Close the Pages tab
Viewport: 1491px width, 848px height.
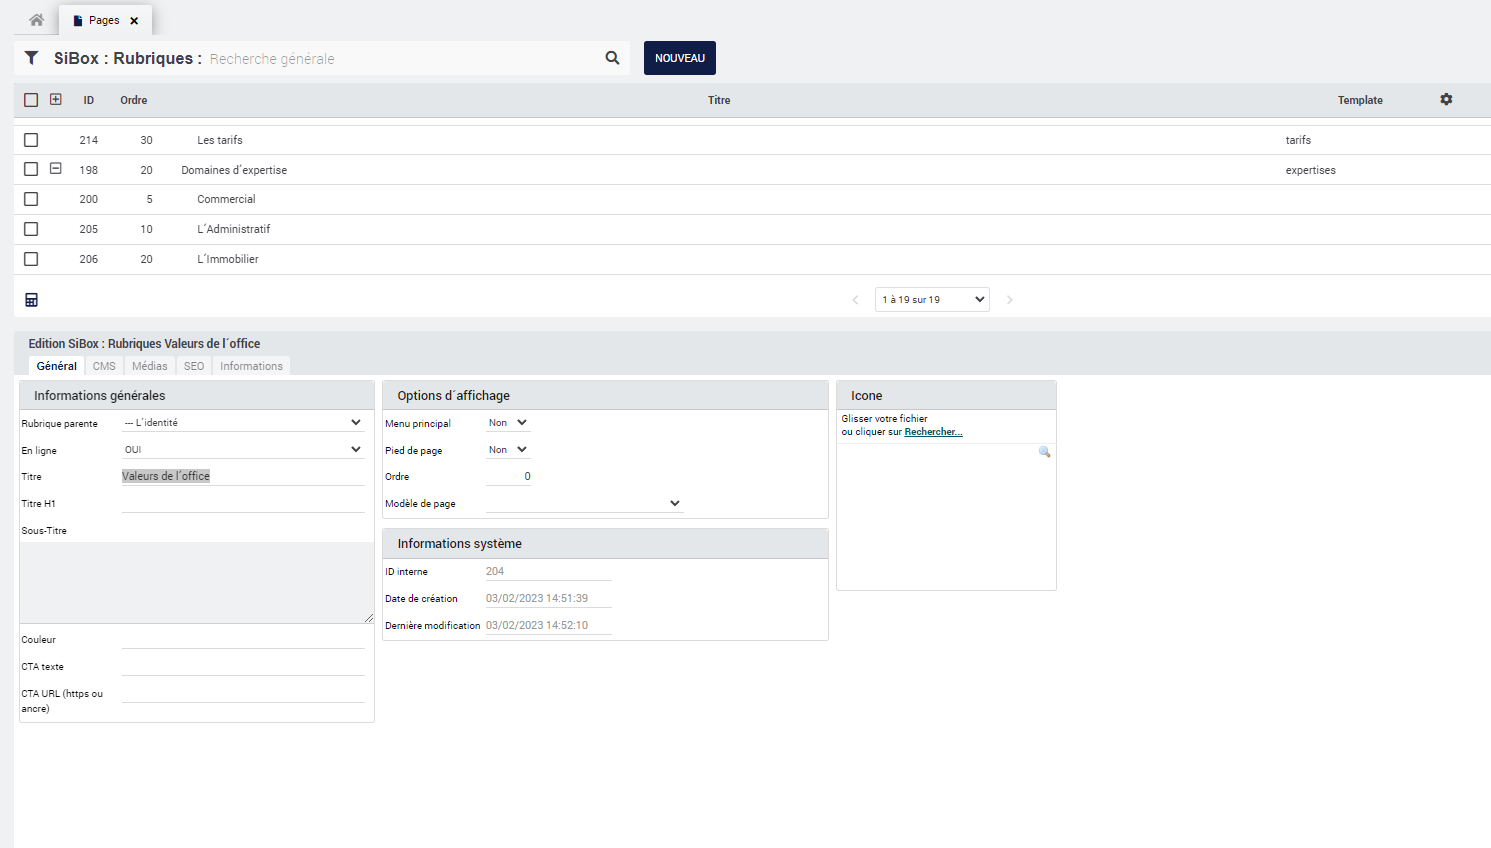134,21
